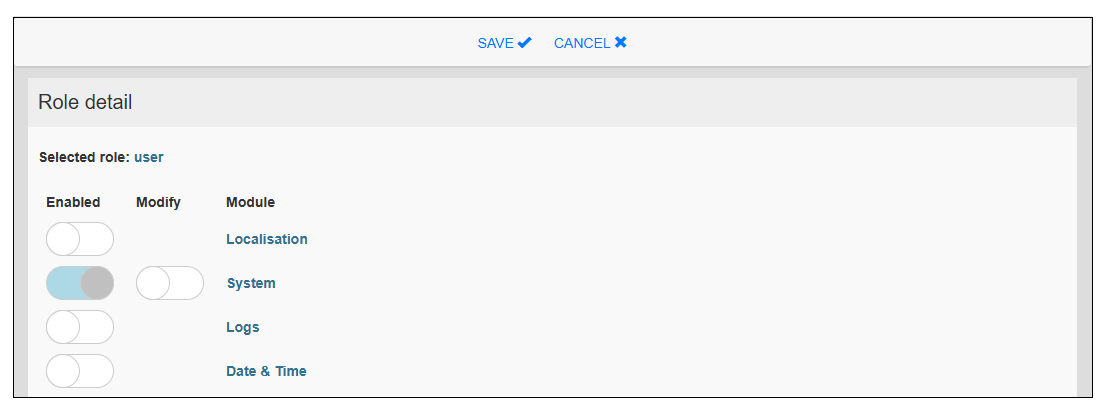Click the gray knob on System switch
The image size is (1105, 412).
coord(97,284)
